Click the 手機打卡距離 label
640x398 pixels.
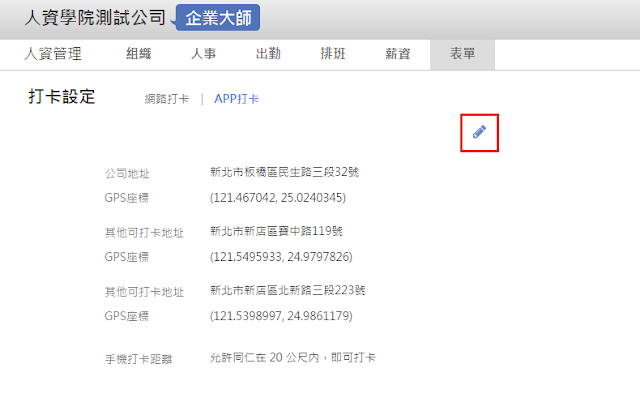(138, 359)
